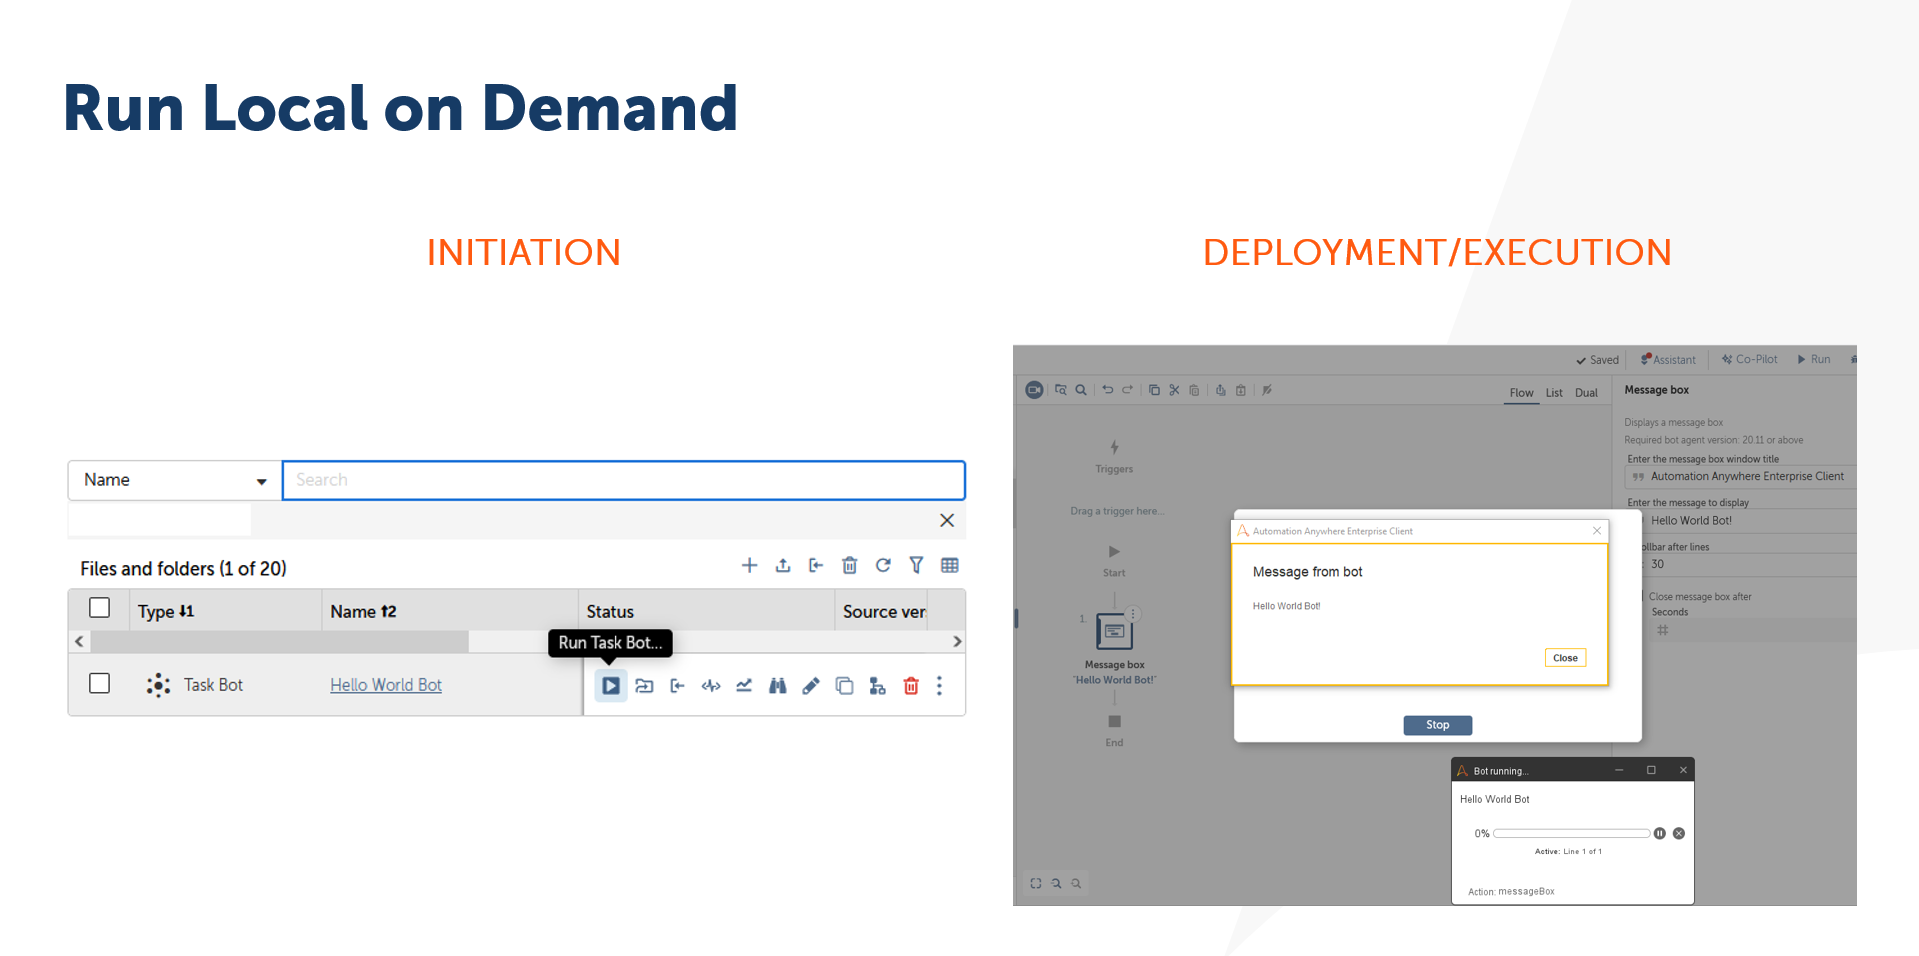The height and width of the screenshot is (956, 1919).
Task: Open Co-Pilot in editor header
Action: point(1749,360)
